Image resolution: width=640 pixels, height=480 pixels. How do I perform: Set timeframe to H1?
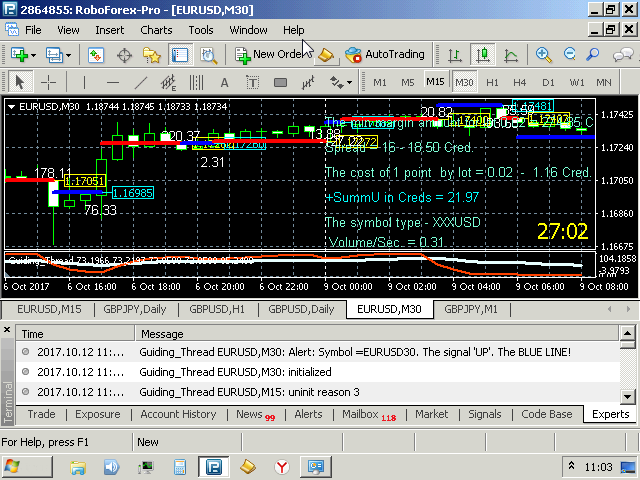coord(492,82)
